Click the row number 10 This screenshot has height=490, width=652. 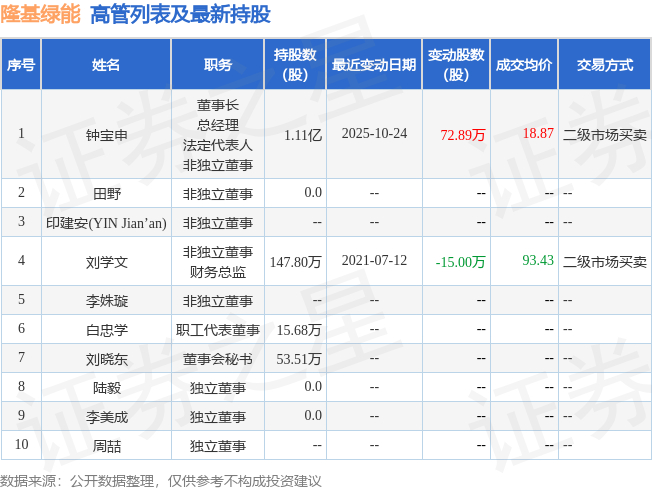[21, 444]
